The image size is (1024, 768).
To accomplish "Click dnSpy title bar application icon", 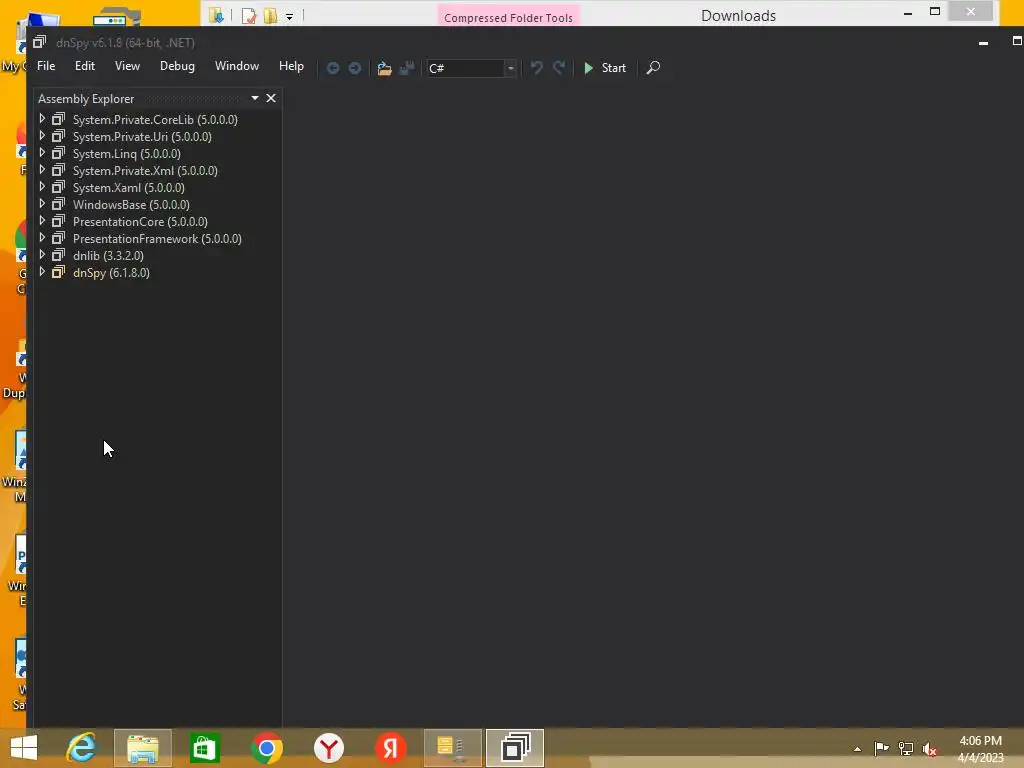I will pos(40,42).
